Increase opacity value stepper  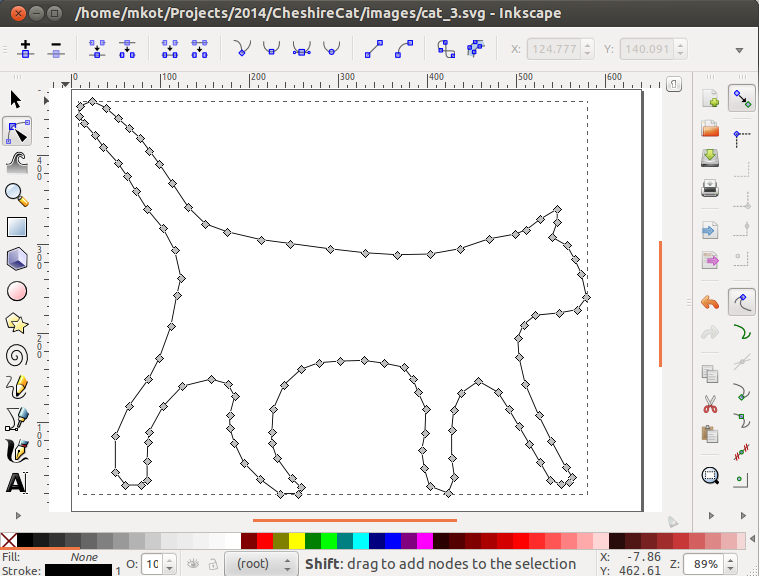(x=169, y=560)
